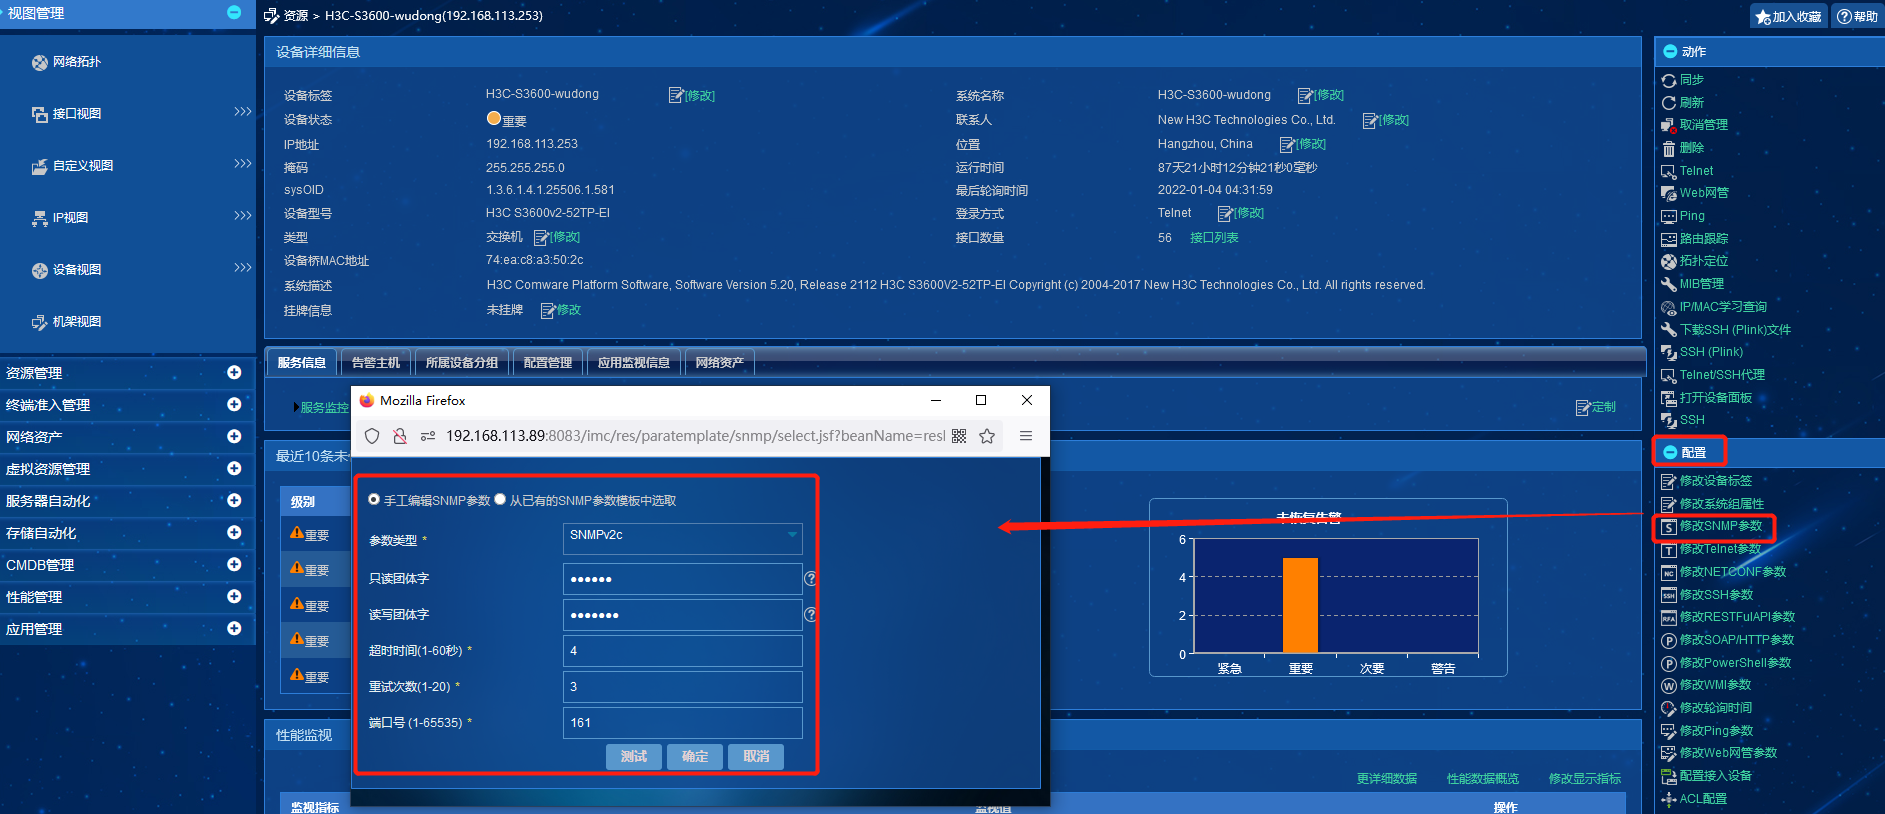1885x814 pixels.
Task: Run the Ping action icon
Action: click(1668, 216)
